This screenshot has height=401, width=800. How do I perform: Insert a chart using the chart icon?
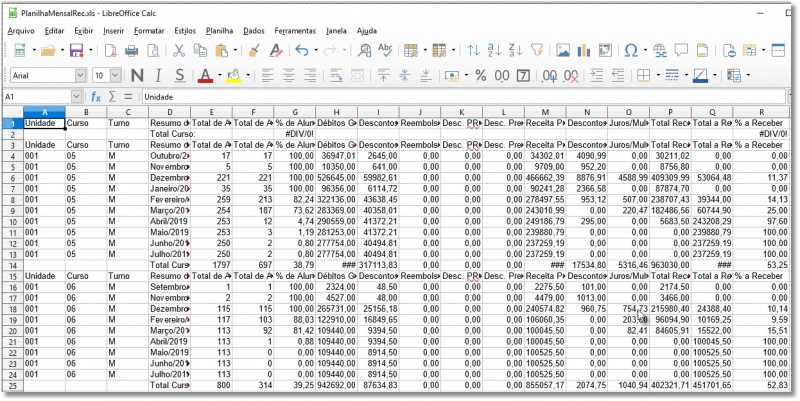(x=585, y=50)
